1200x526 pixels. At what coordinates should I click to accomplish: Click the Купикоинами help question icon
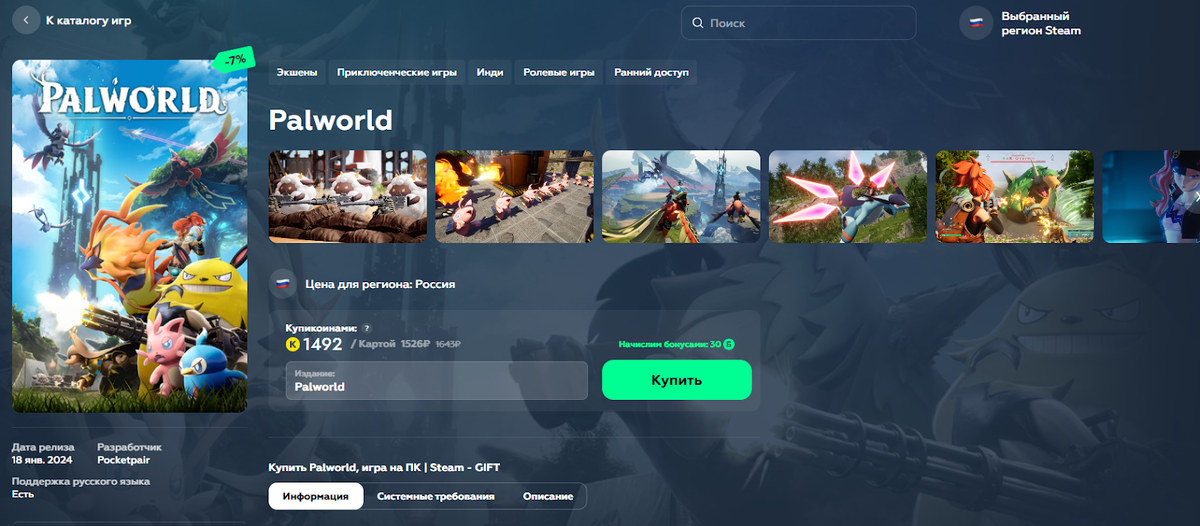coord(367,328)
